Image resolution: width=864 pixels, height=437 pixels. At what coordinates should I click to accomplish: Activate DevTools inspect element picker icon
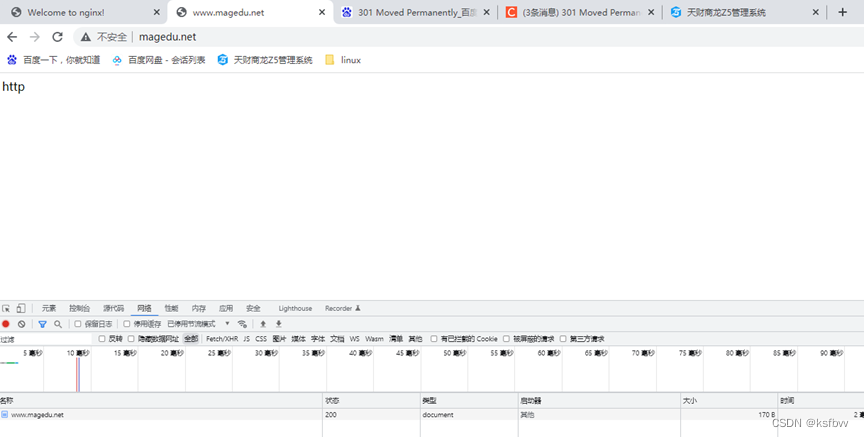coord(6,309)
